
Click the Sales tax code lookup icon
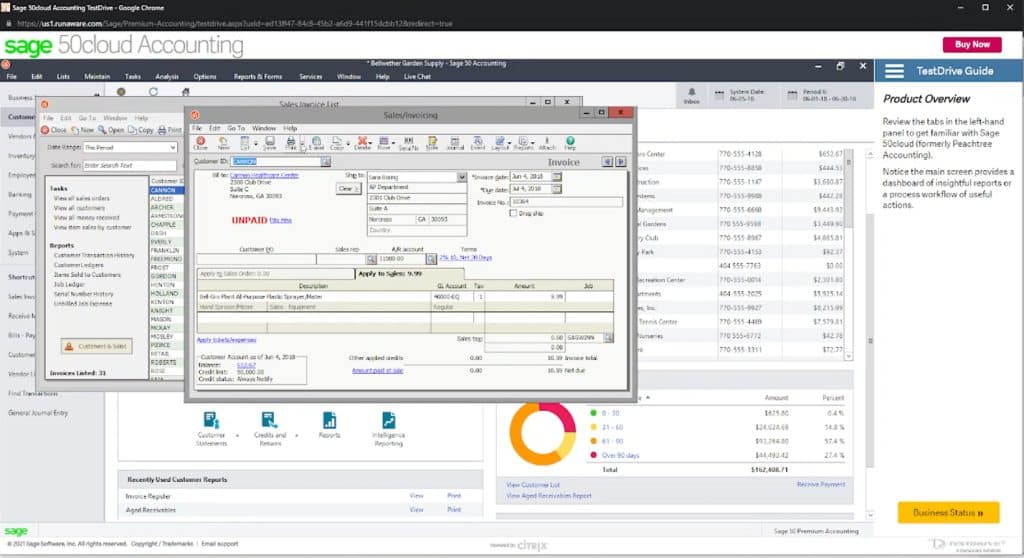tap(608, 338)
